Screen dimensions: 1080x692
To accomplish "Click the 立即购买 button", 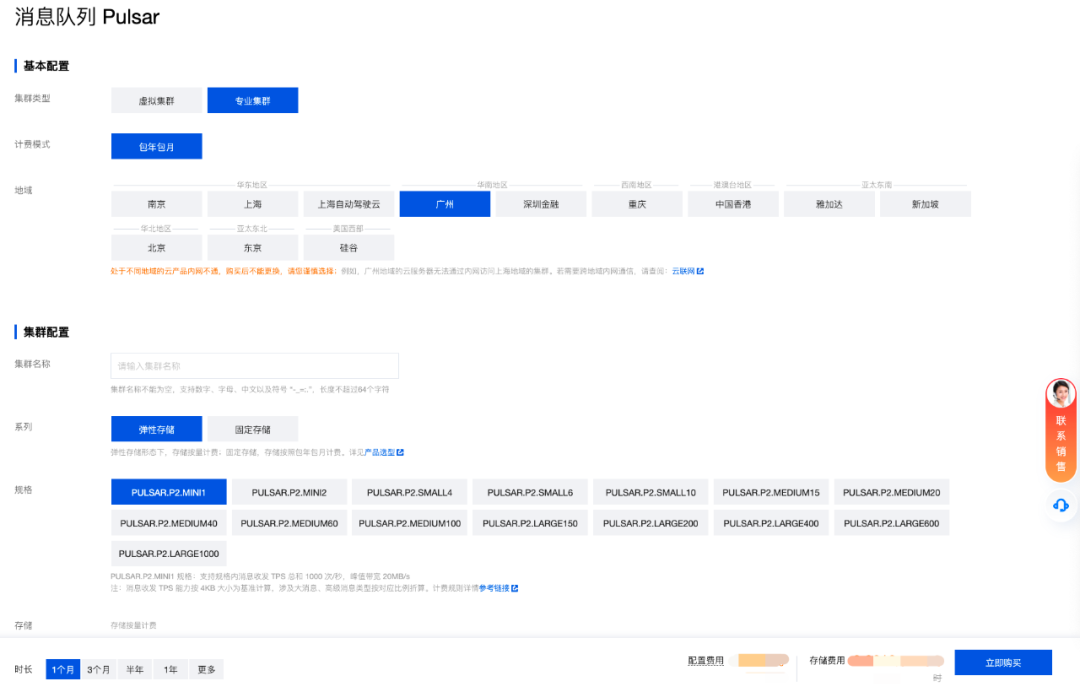I will tap(1003, 662).
